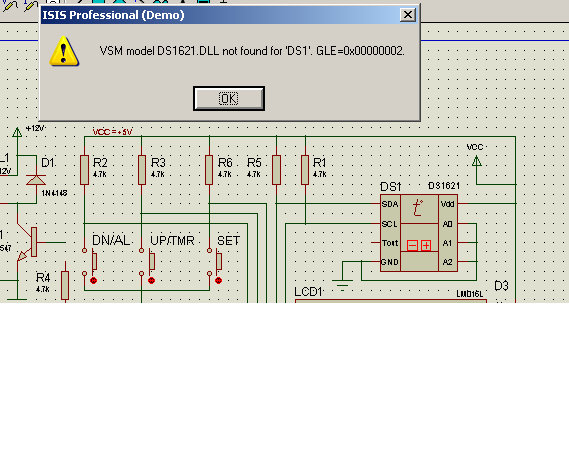Image resolution: width=569 pixels, height=468 pixels.
Task: Click the Vdd pin label
Action: 447,204
